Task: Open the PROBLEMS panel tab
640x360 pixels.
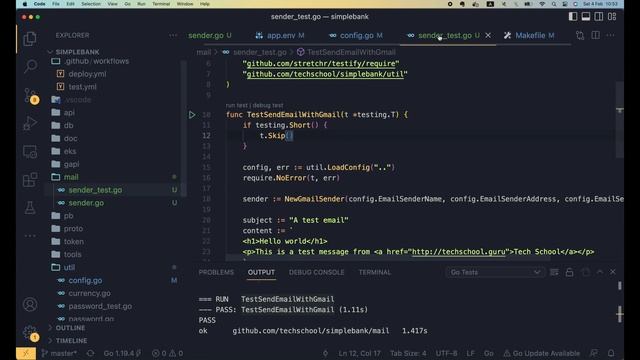Action: (x=216, y=272)
